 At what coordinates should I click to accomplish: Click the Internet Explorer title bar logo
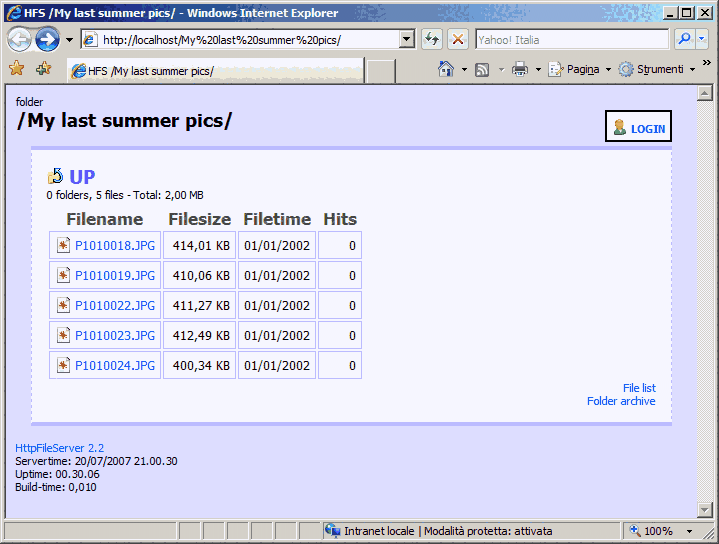click(13, 12)
